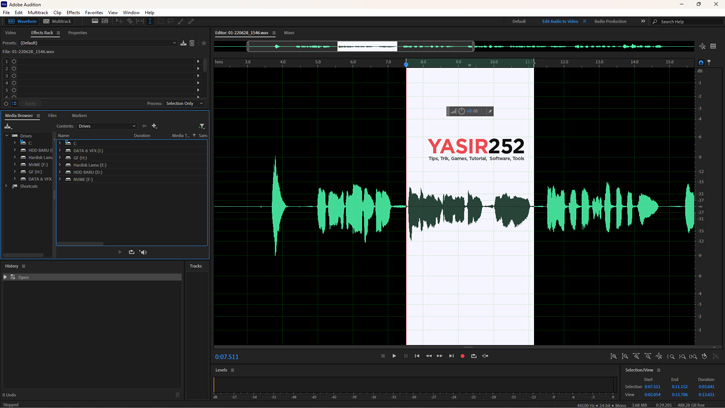725x408 pixels.
Task: Select the Paintbrush Selection tool
Action: [x=181, y=21]
